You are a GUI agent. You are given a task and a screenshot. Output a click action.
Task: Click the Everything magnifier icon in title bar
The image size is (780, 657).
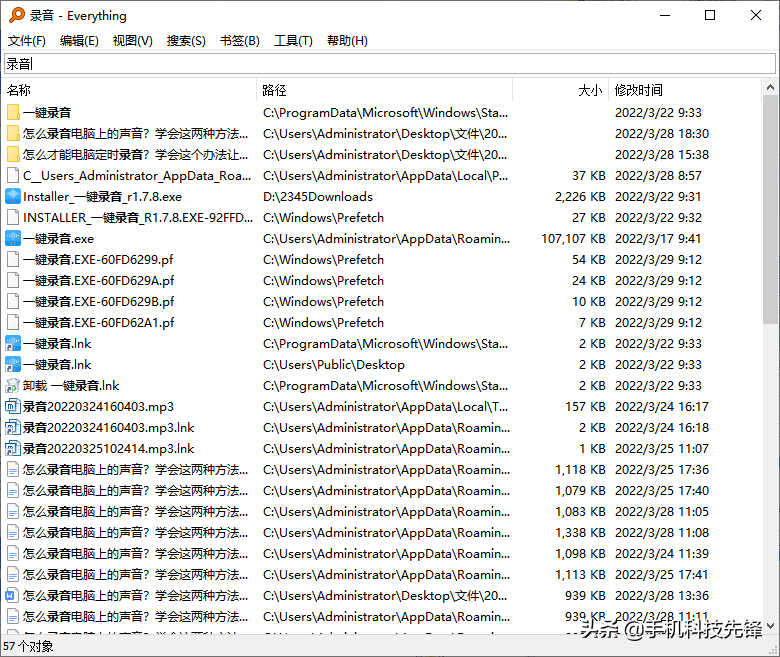tap(16, 15)
